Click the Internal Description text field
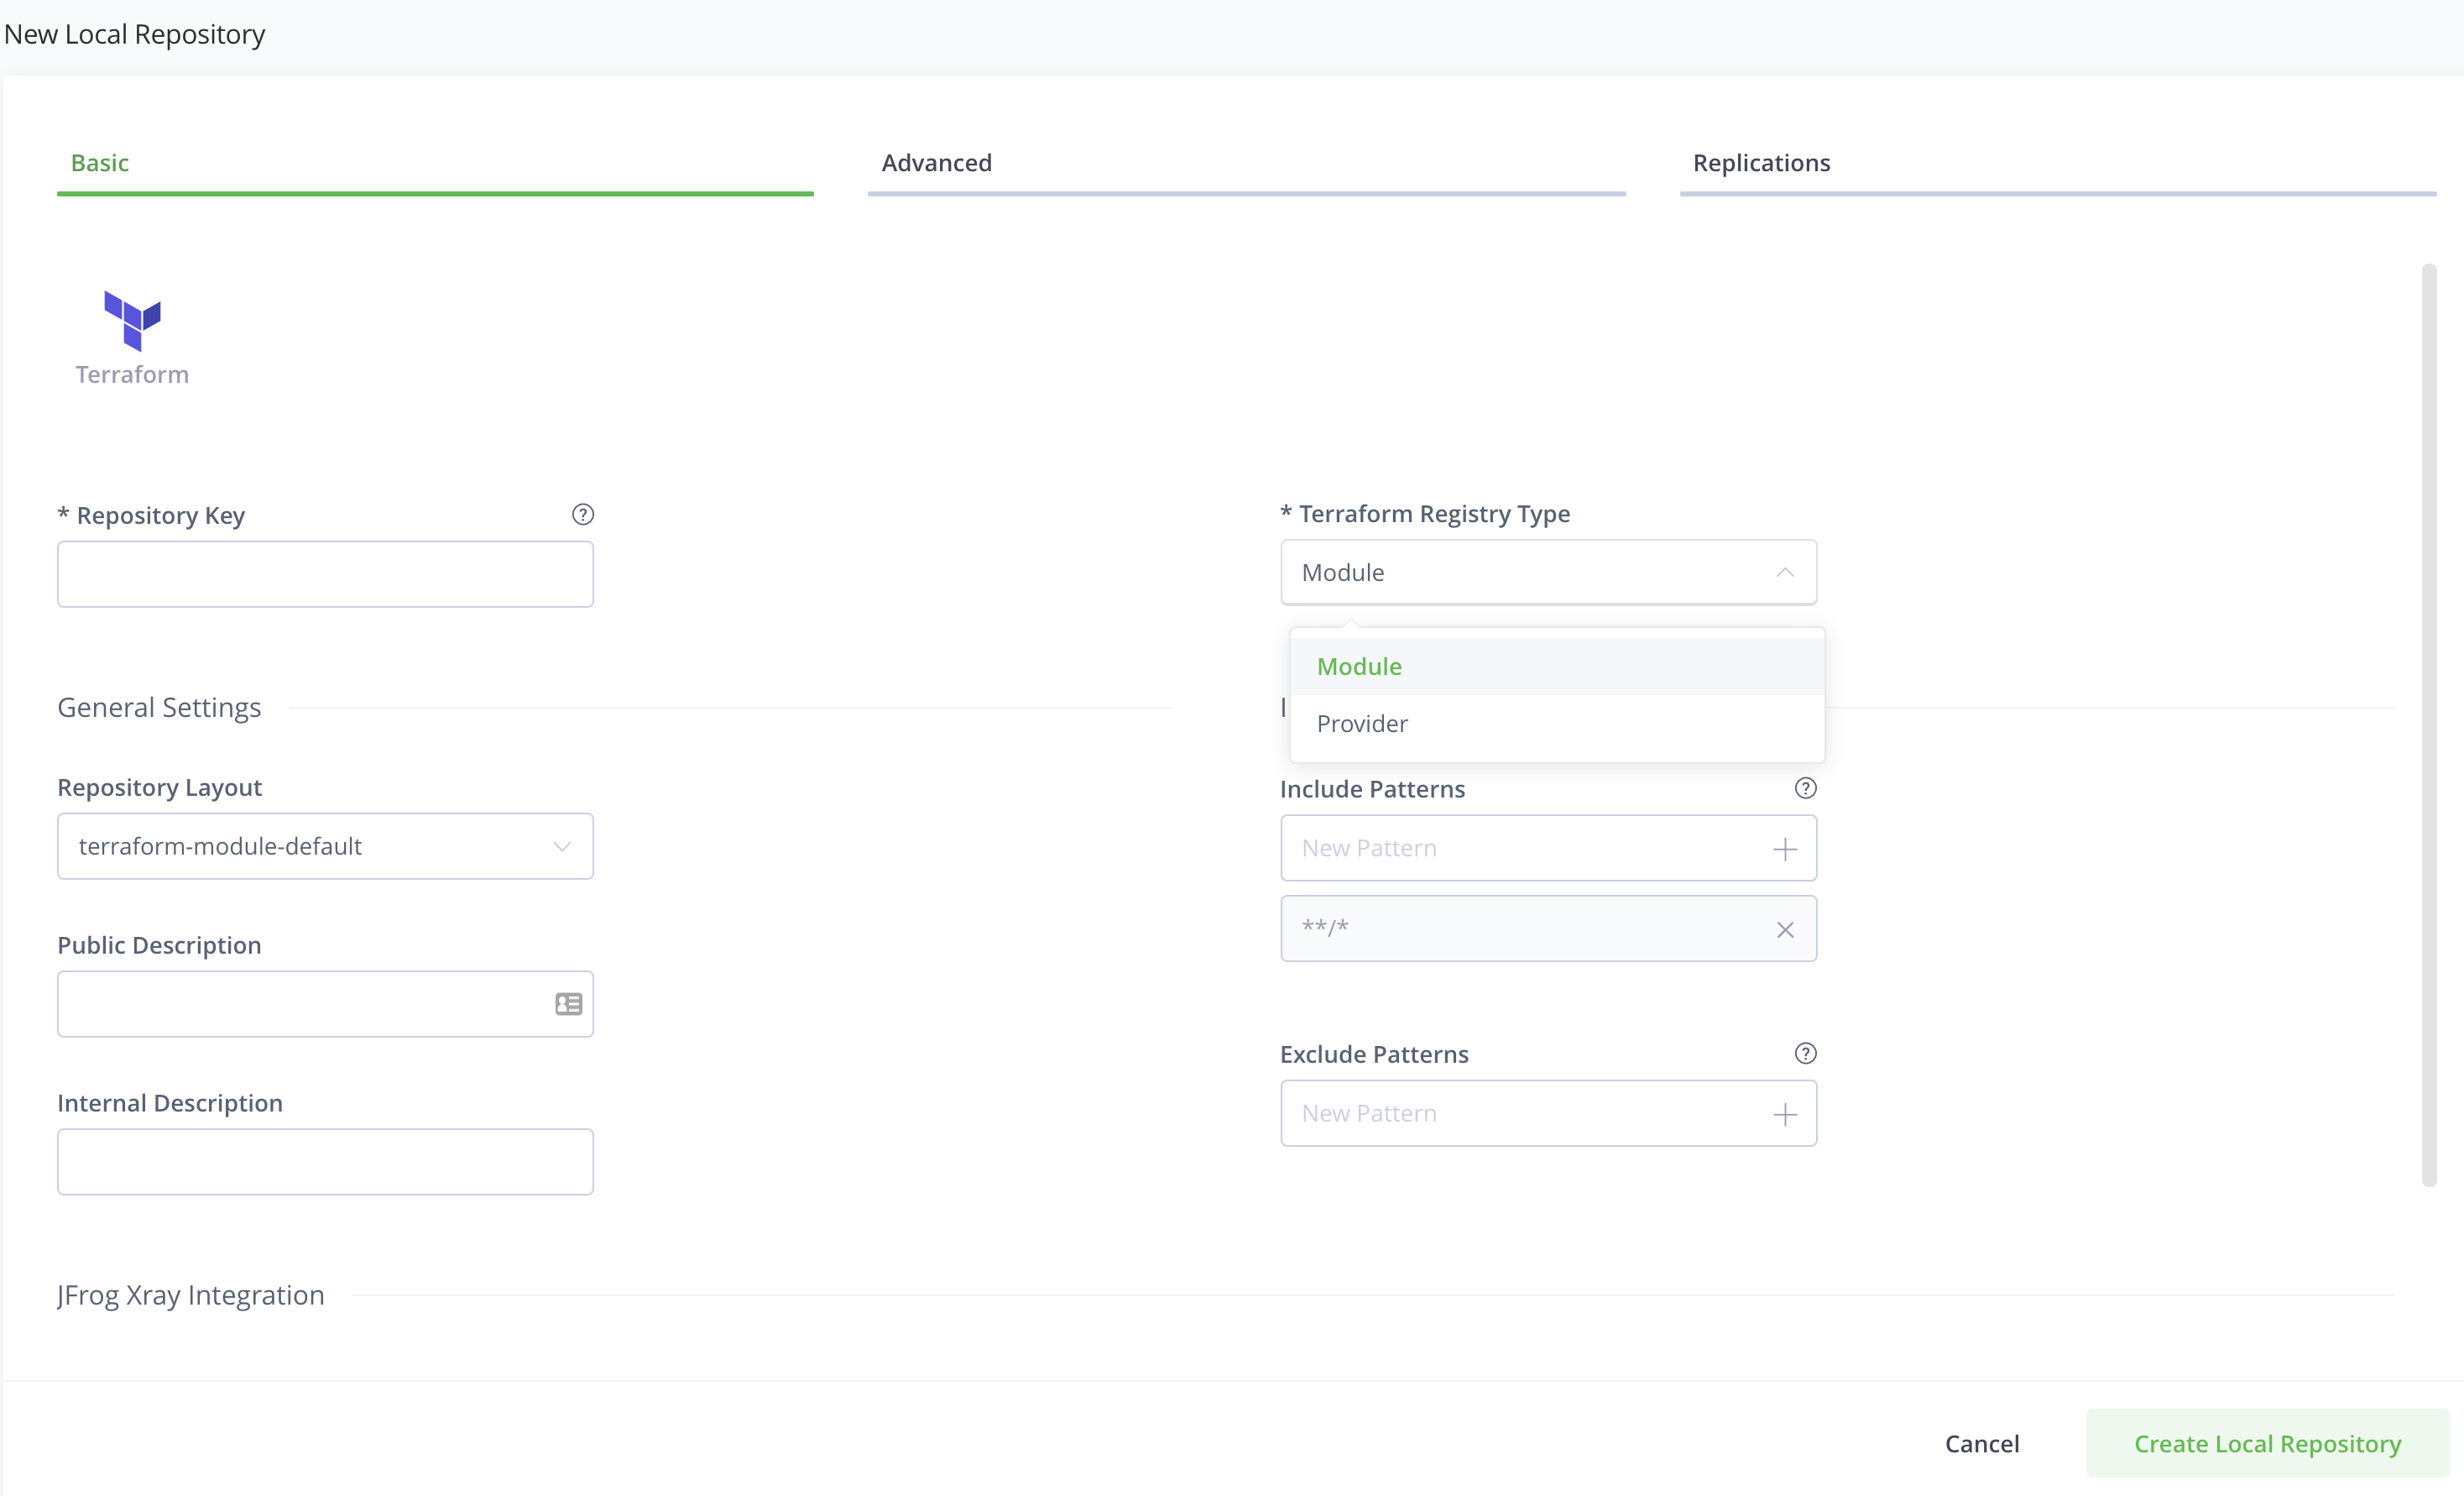Viewport: 2464px width, 1496px height. [325, 1162]
